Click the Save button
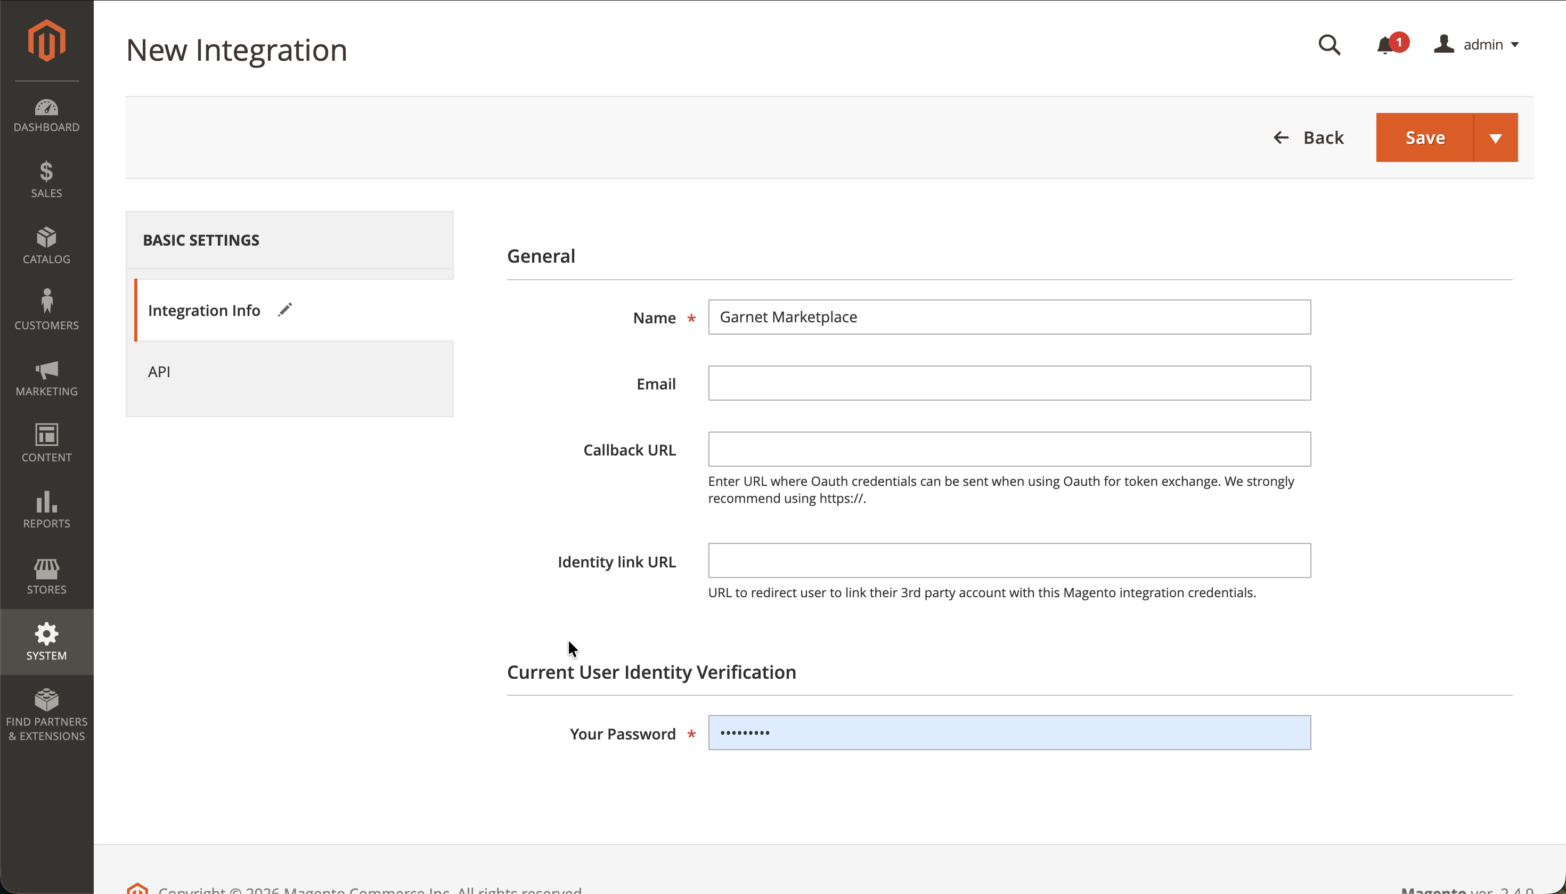 point(1425,138)
